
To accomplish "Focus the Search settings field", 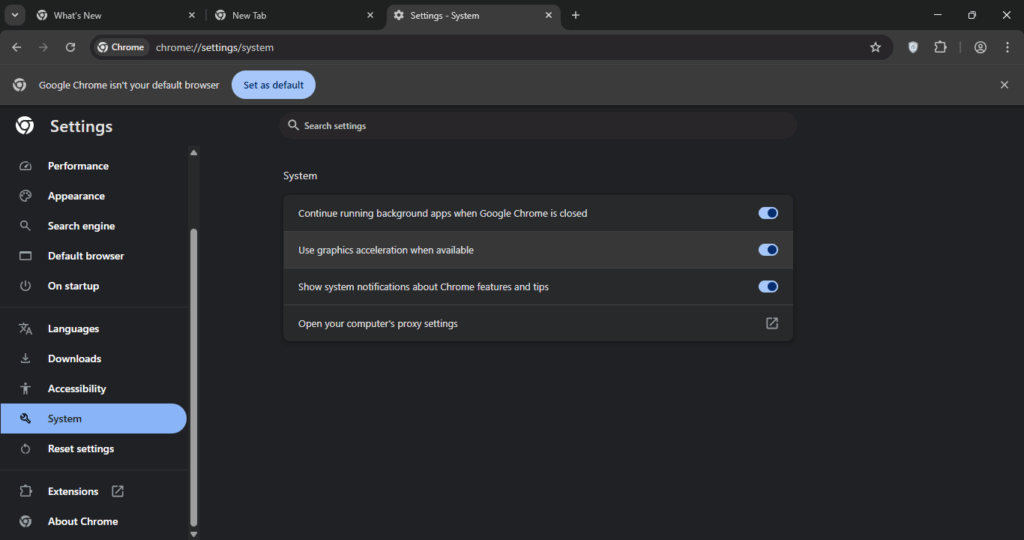I will [x=538, y=125].
